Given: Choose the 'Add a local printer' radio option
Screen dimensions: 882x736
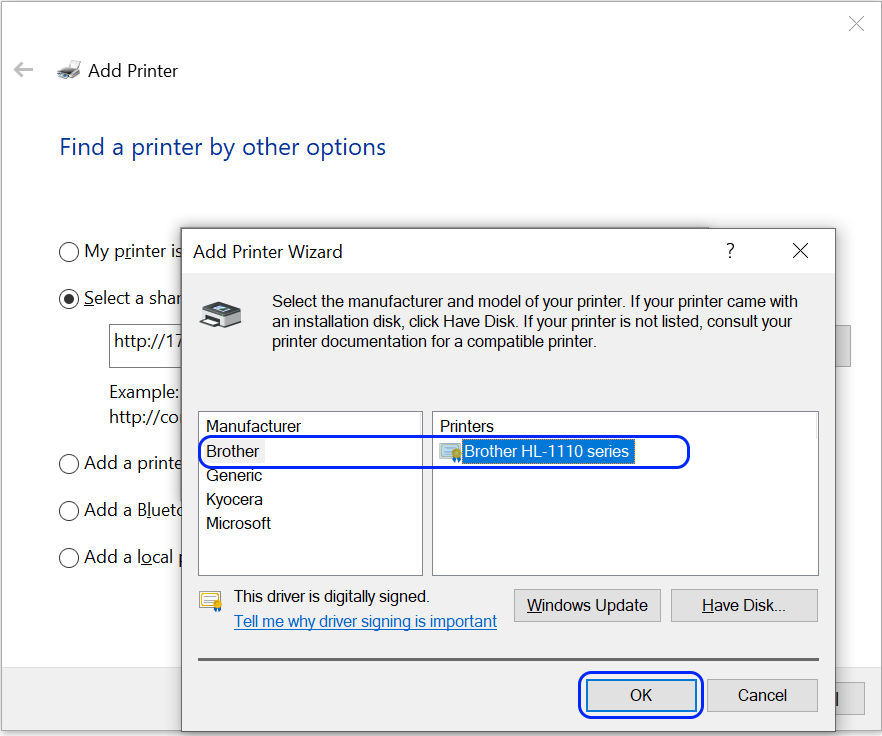Looking at the screenshot, I should pyautogui.click(x=69, y=558).
